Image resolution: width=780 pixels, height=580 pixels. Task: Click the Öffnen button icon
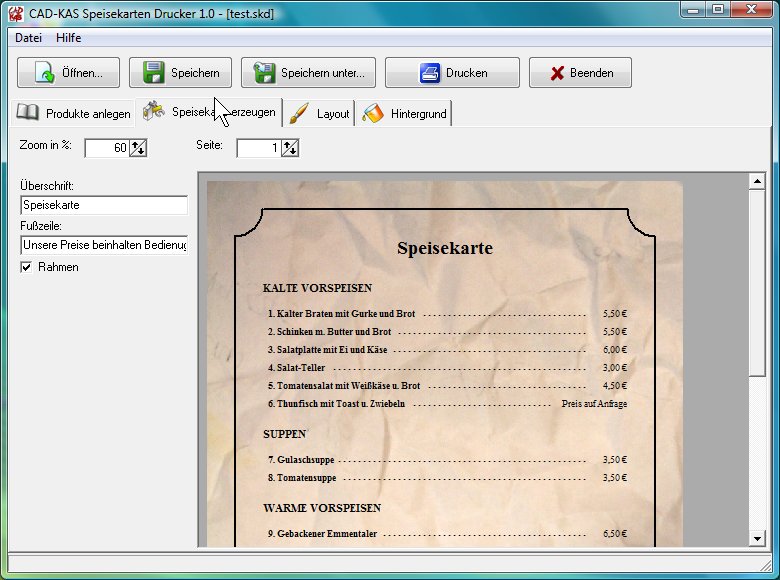(x=45, y=73)
